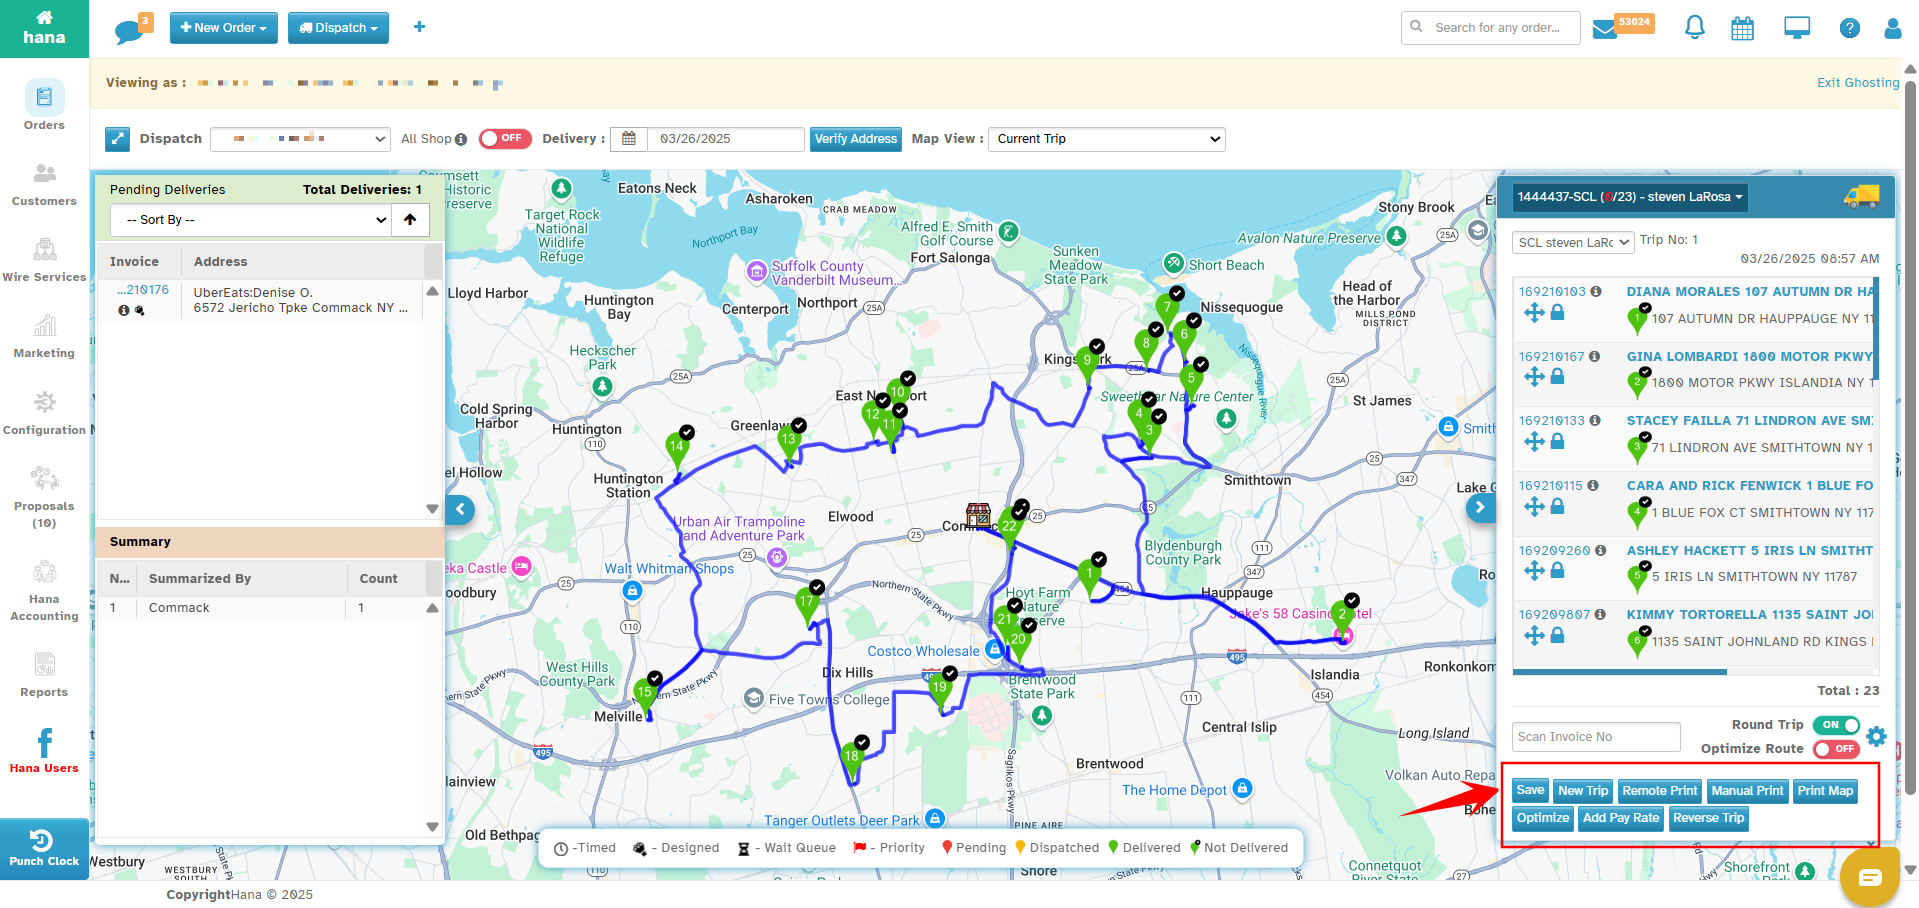Open route settings gear icon
The height and width of the screenshot is (908, 1919).
coord(1876,737)
